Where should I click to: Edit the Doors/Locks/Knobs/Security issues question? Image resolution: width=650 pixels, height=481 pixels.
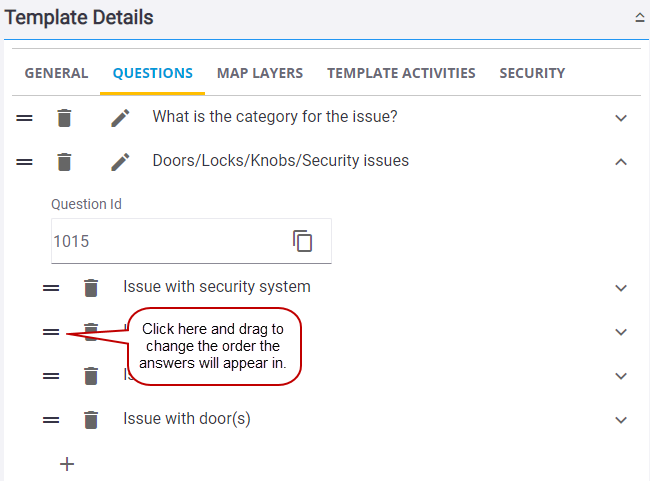tap(120, 161)
